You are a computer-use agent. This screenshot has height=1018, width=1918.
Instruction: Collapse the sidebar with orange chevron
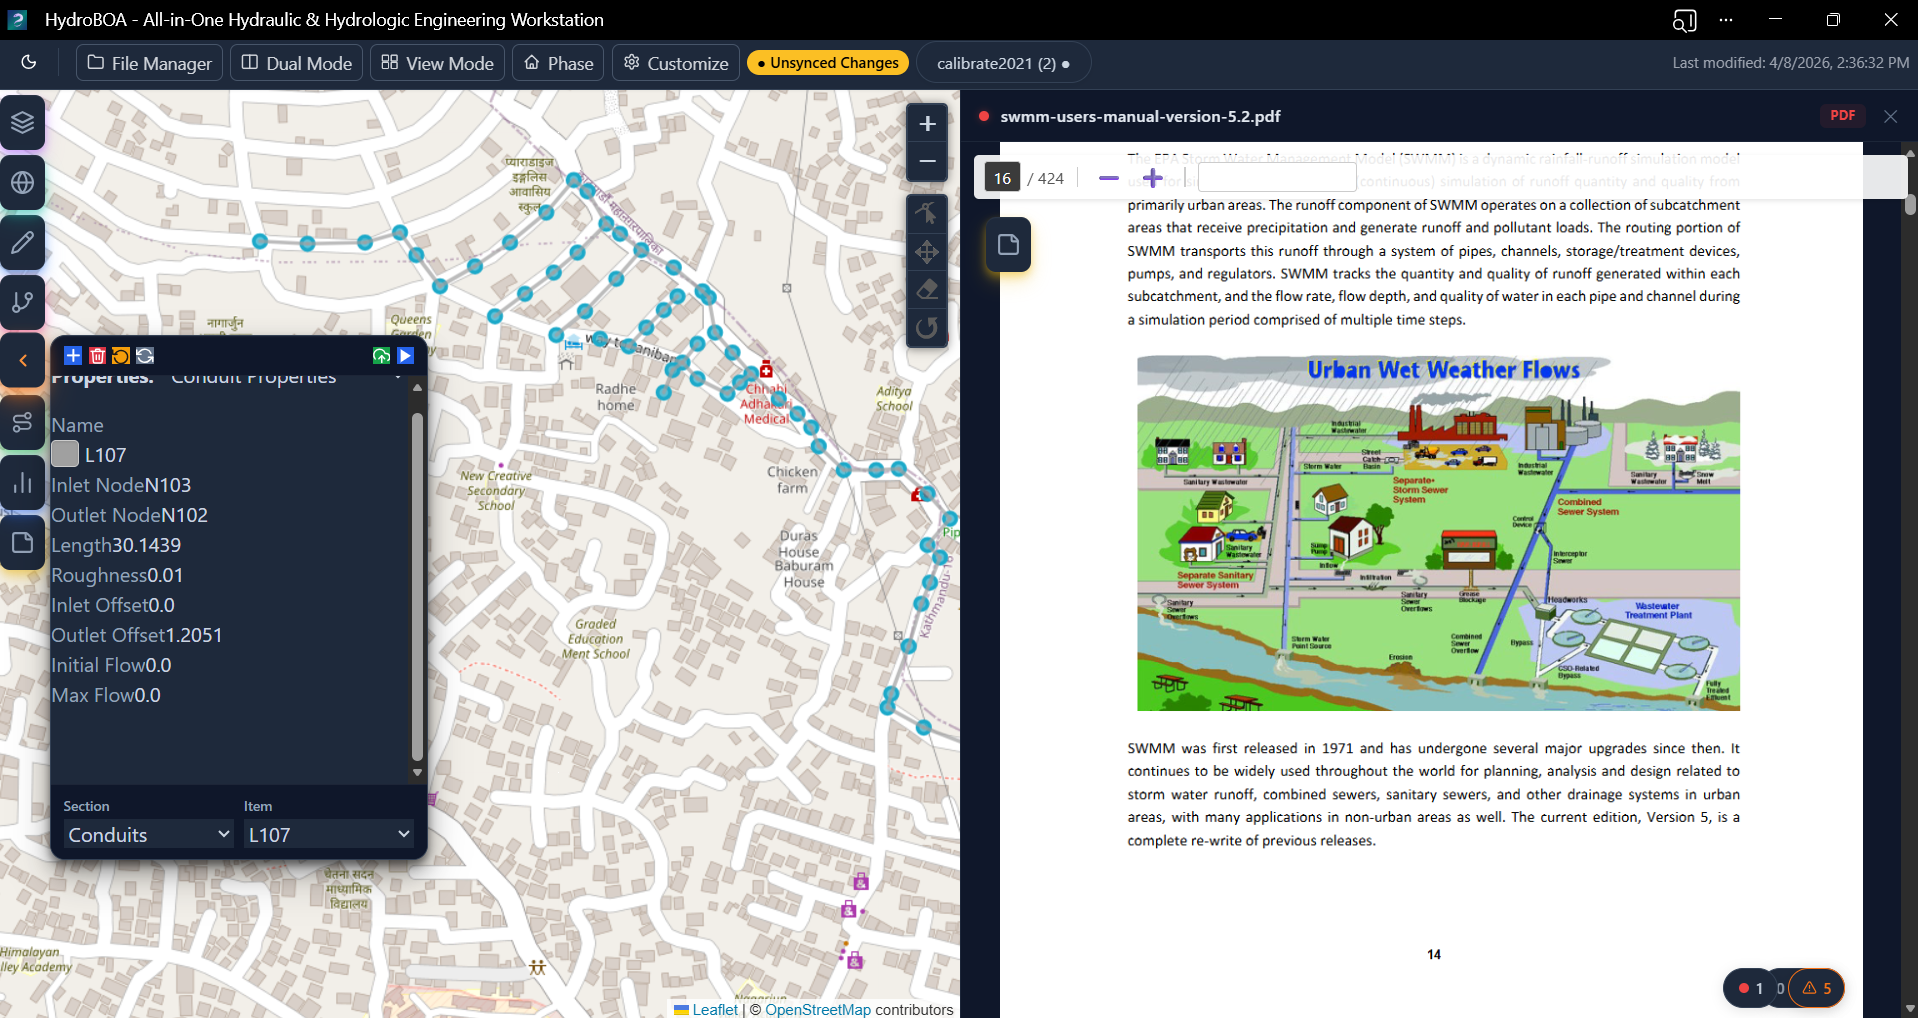pos(23,361)
